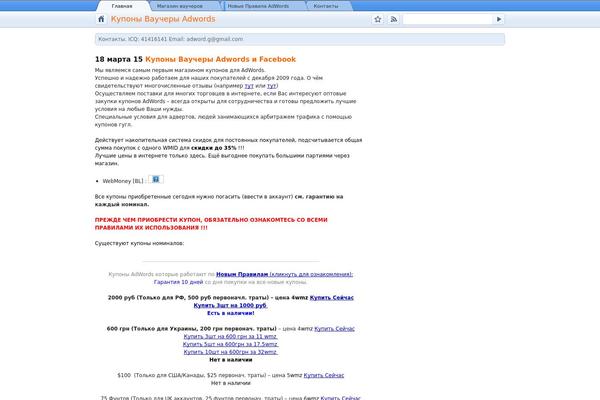Open the Новым Правилам link
Screen dimensions: 600x400
tap(242, 274)
